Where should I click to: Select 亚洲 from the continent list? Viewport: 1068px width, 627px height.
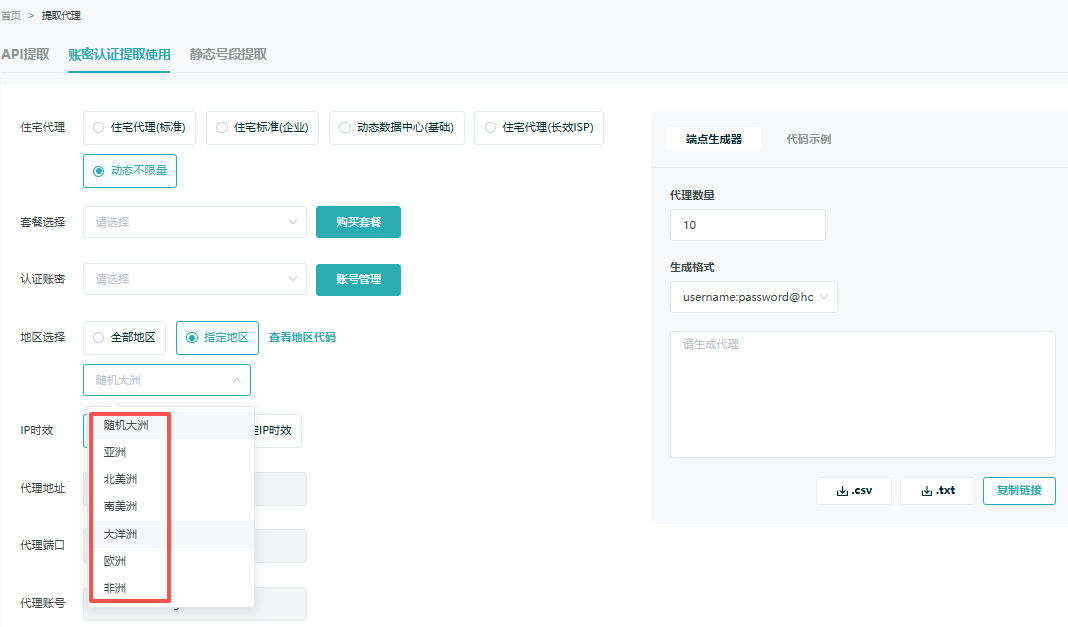113,452
